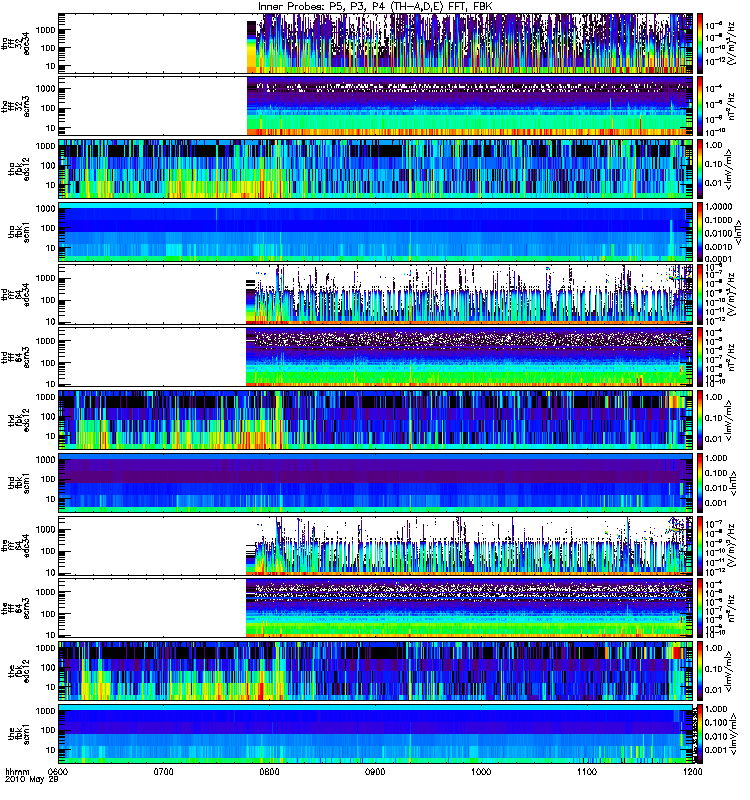Click the color bar beside tha fbk edc12 panel

click(700, 169)
